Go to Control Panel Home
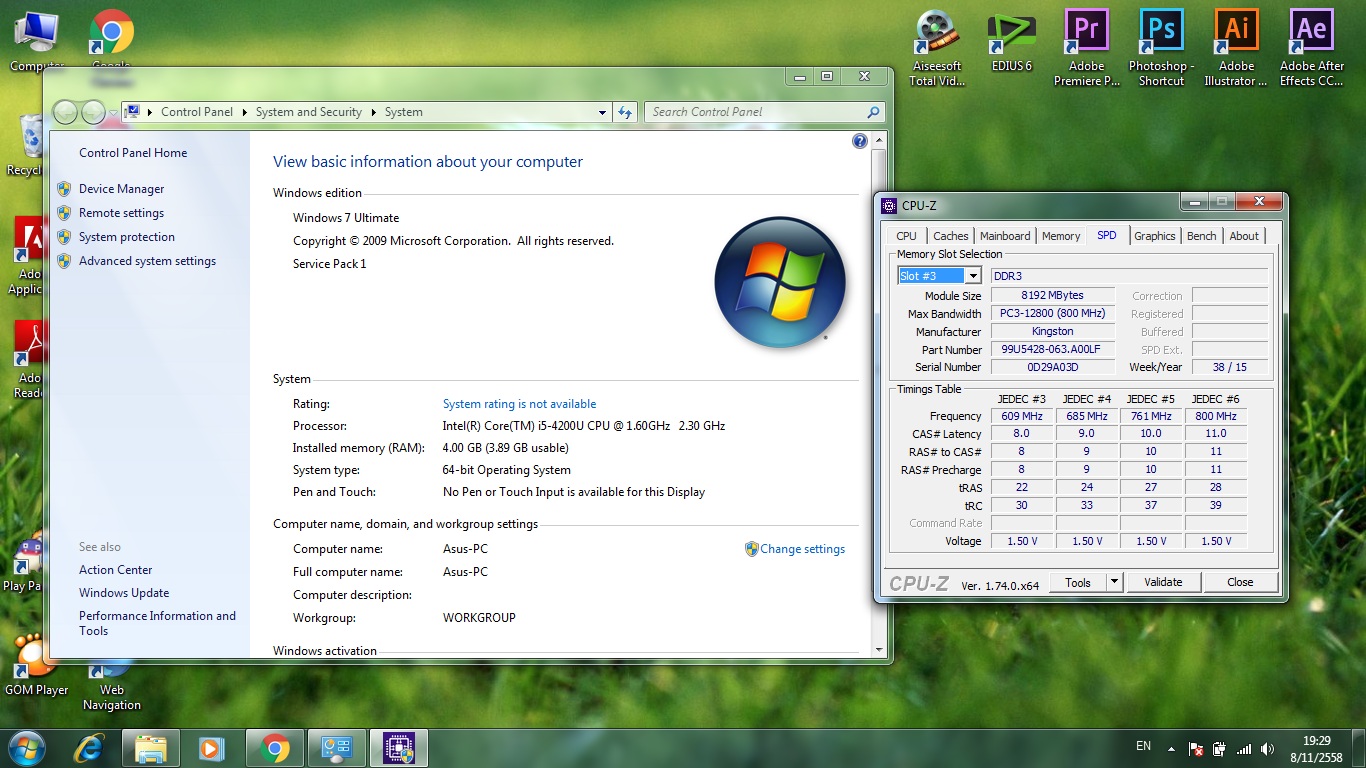The width and height of the screenshot is (1366, 768). coord(133,153)
